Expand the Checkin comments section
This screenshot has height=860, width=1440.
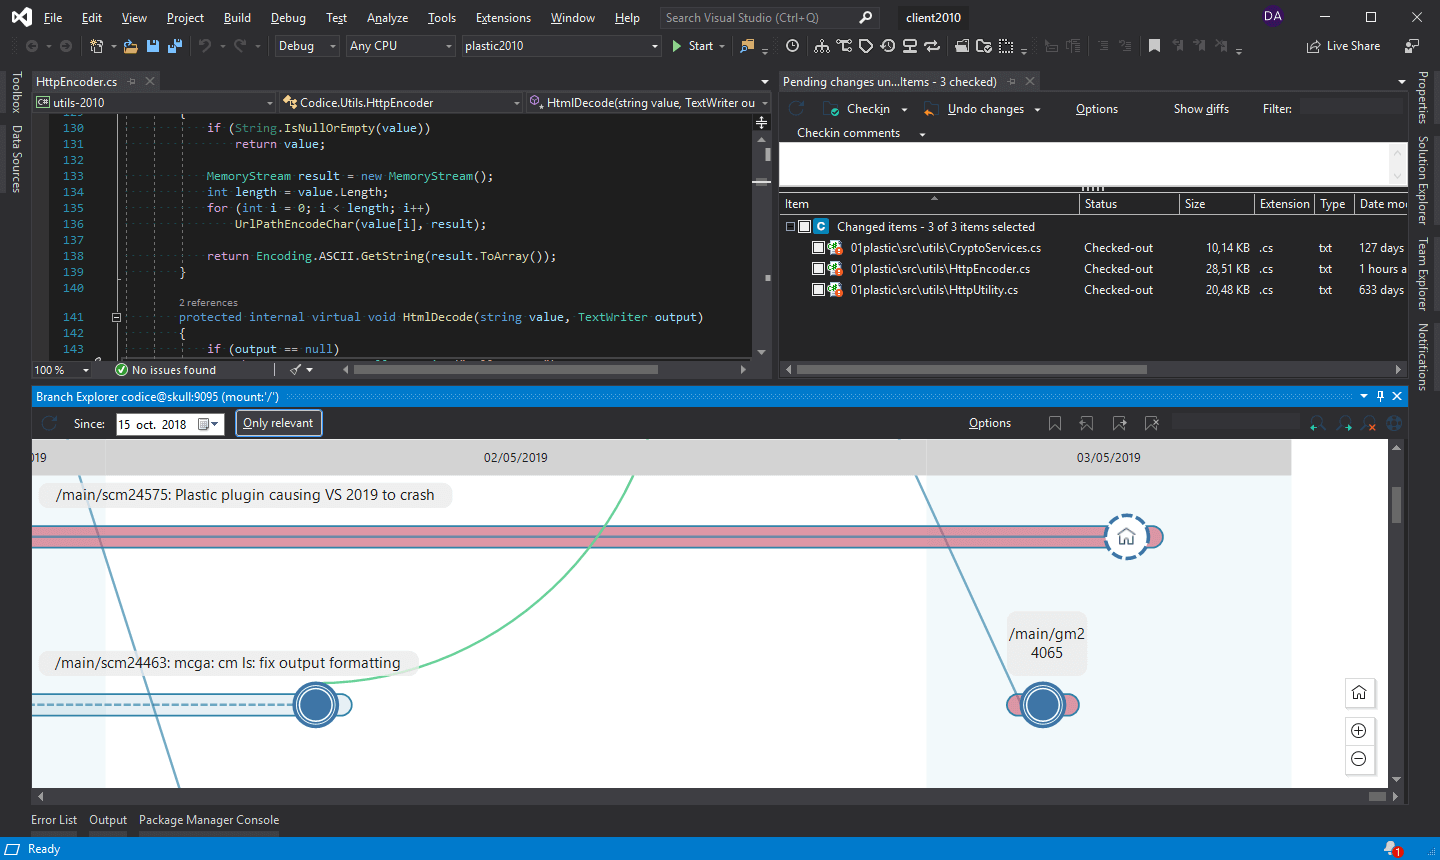(x=921, y=133)
